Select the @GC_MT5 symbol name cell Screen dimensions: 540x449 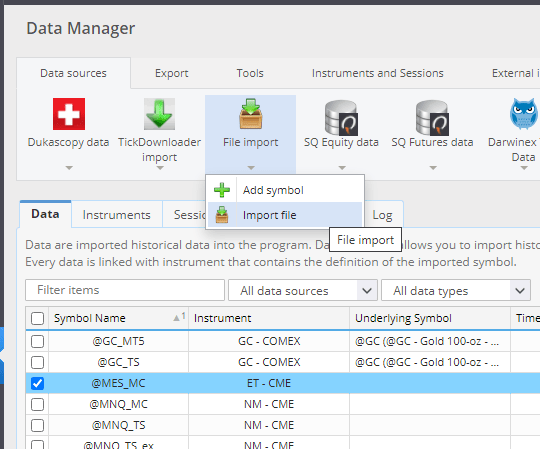point(118,341)
